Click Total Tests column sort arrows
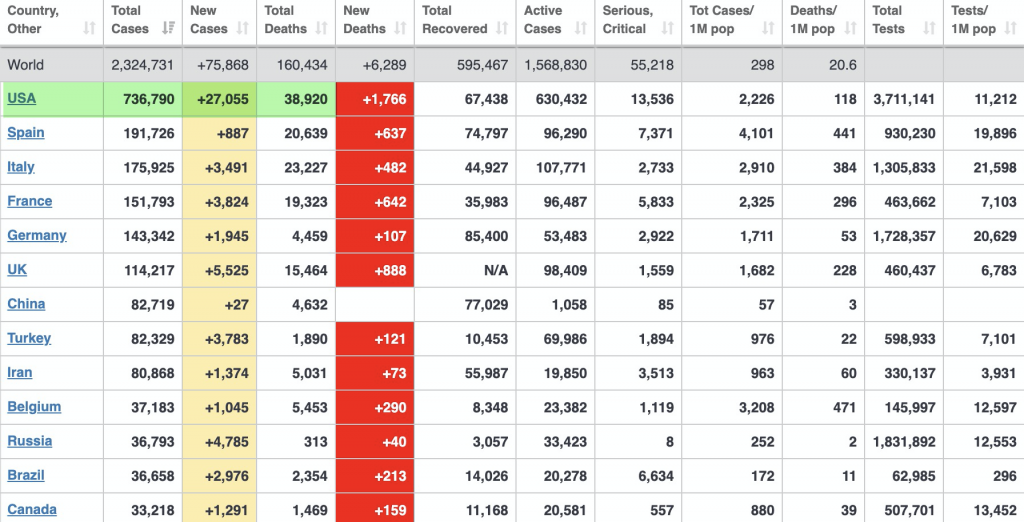The height and width of the screenshot is (522, 1024). click(930, 29)
